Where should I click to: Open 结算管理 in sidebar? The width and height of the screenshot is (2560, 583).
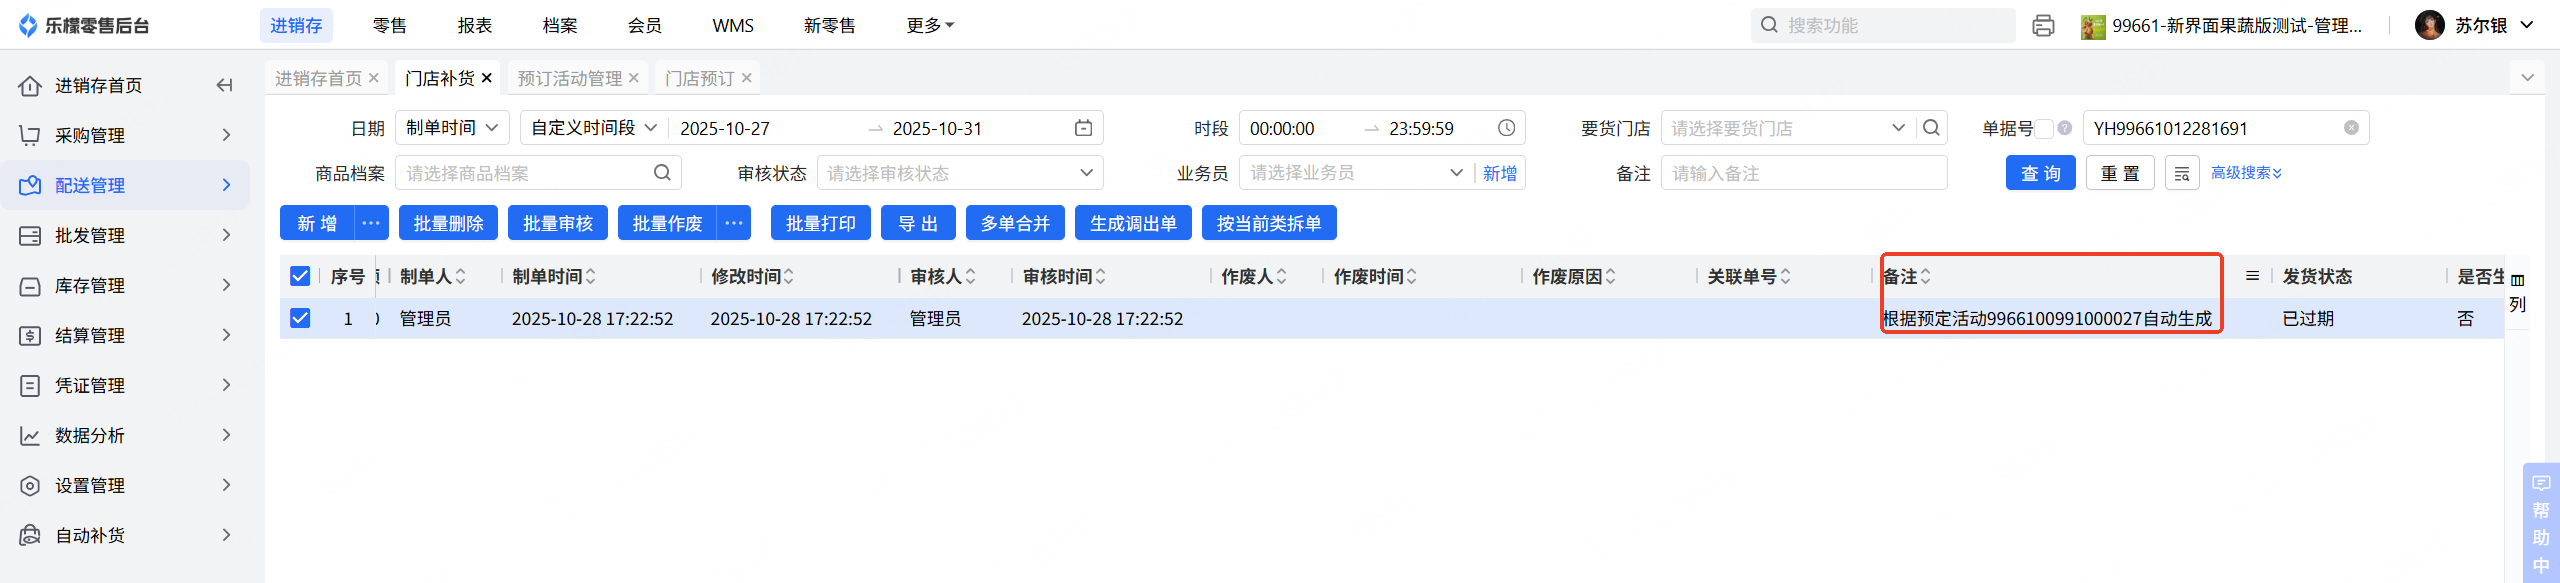coord(125,335)
